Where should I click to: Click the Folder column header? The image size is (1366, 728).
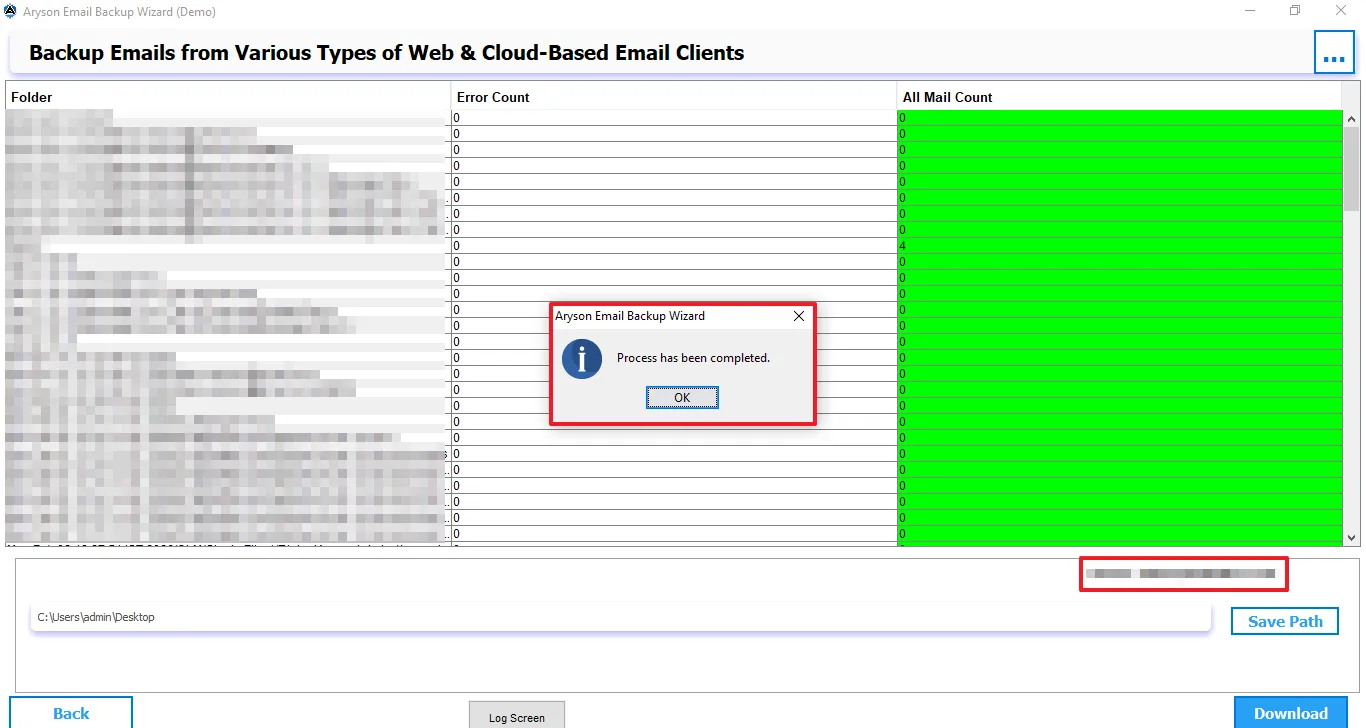(32, 97)
